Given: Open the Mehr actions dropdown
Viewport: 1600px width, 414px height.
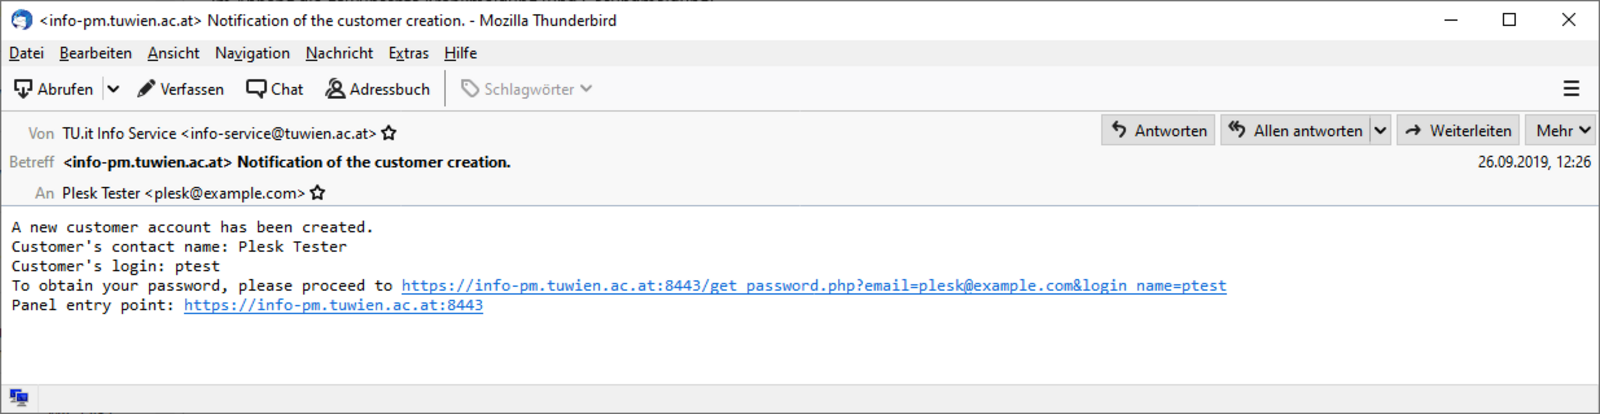Looking at the screenshot, I should (1564, 130).
